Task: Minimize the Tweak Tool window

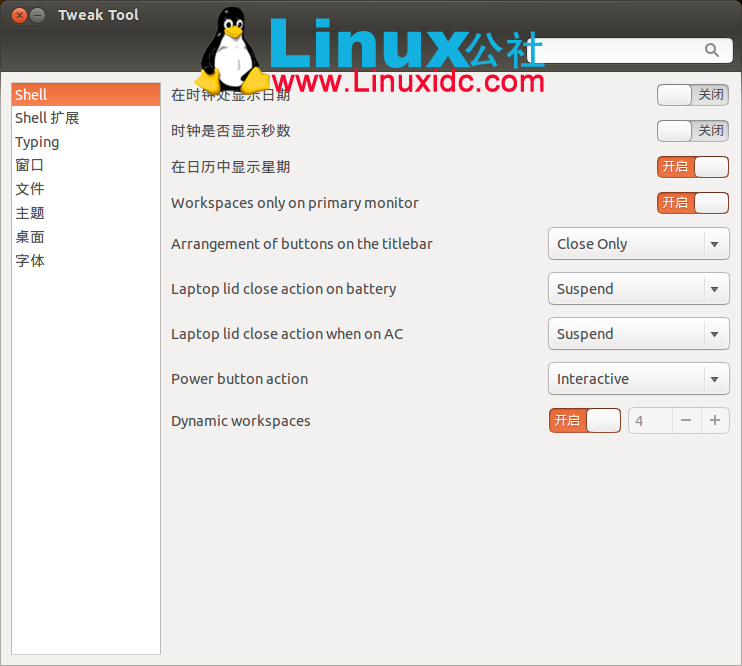Action: [37, 16]
